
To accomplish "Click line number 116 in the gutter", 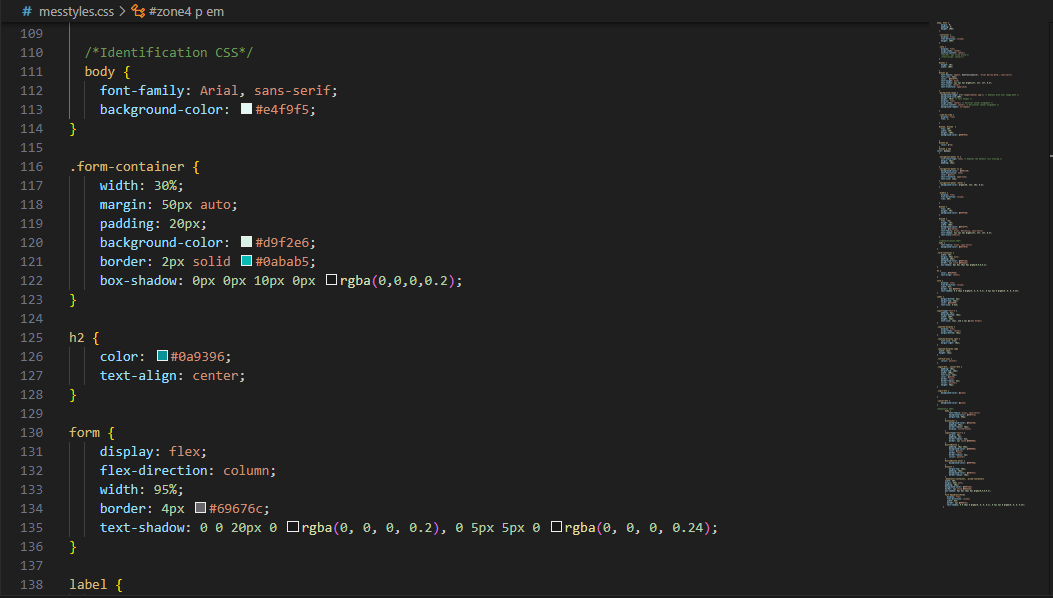I will 31,167.
